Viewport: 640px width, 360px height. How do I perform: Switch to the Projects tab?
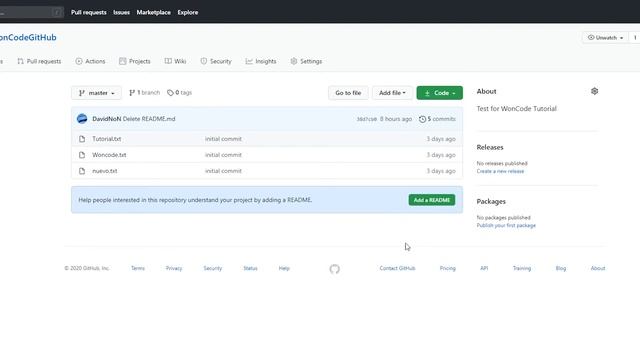point(135,61)
